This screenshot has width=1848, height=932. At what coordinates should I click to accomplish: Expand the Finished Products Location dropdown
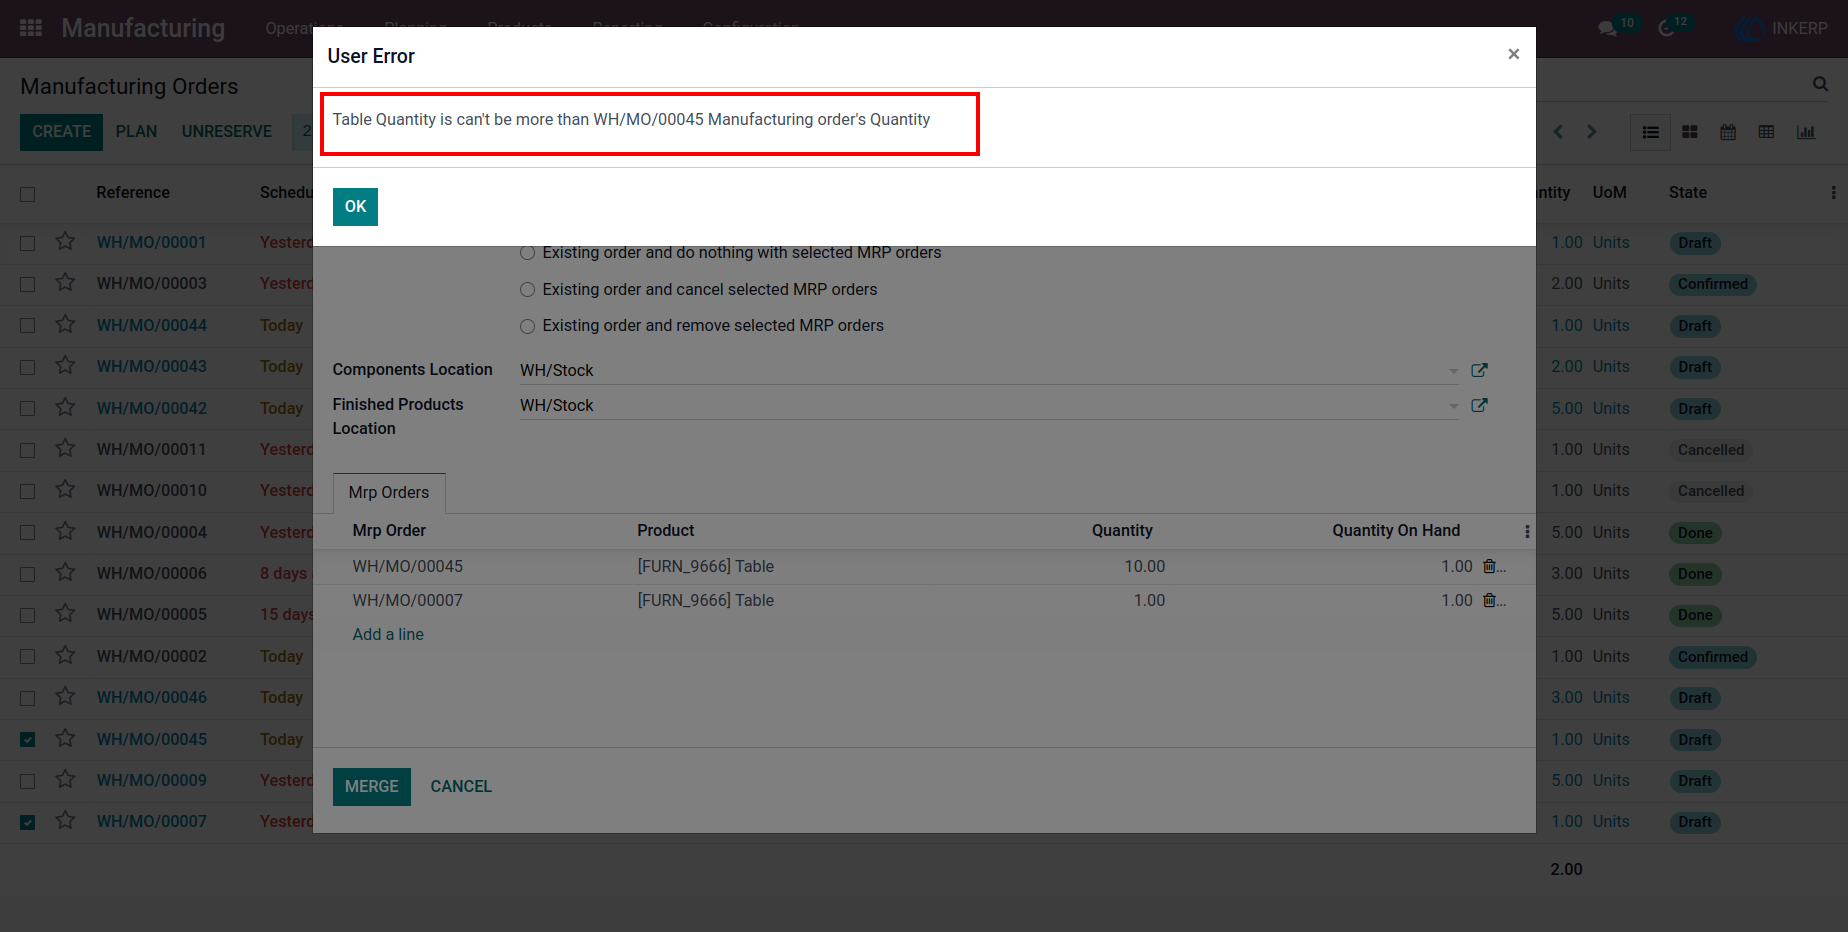(x=1453, y=406)
